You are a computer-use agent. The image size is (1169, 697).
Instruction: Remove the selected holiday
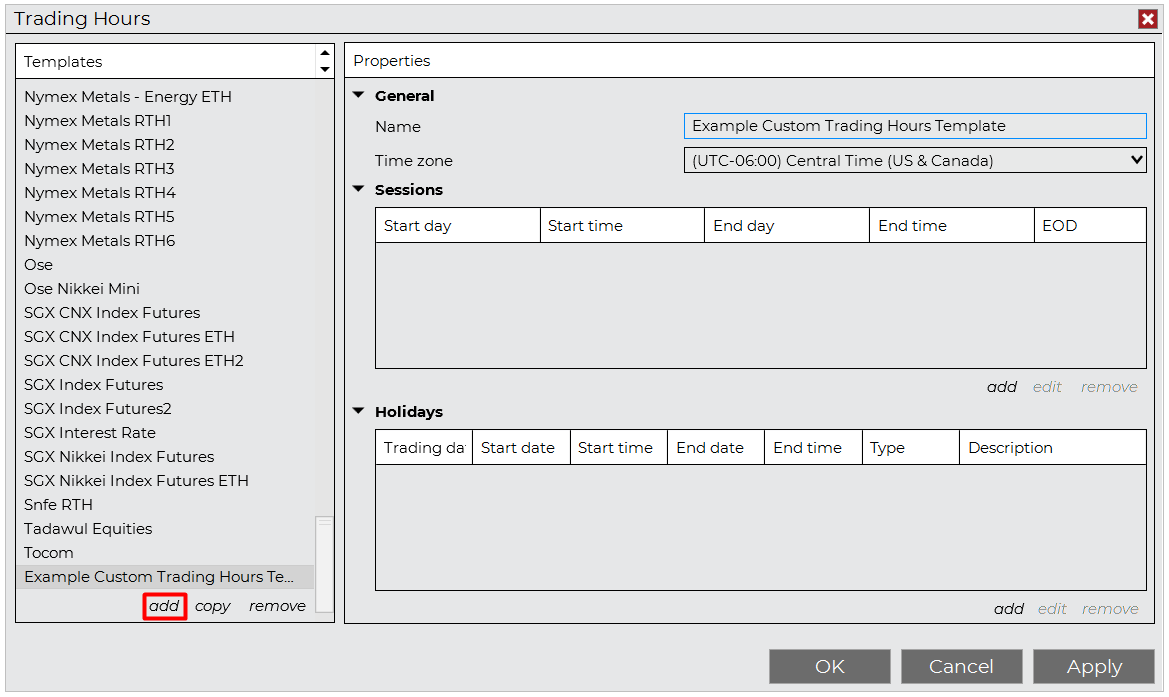pos(1110,609)
